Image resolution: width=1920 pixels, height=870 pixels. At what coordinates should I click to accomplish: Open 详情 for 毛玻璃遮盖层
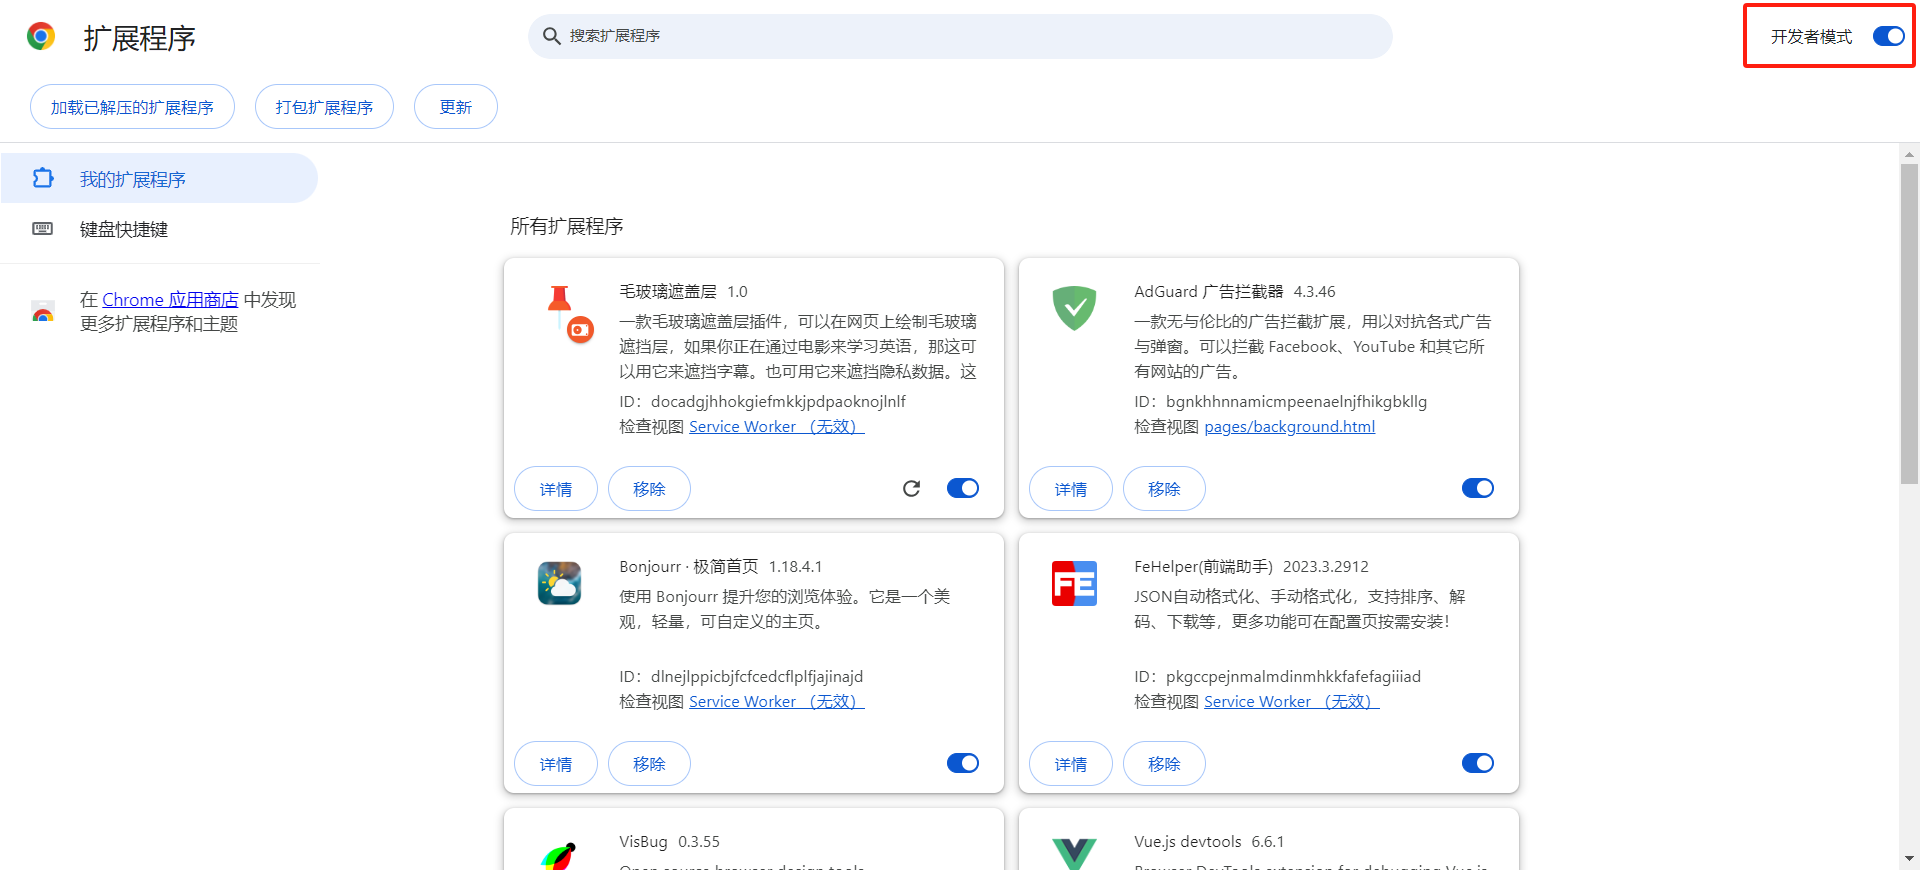556,489
